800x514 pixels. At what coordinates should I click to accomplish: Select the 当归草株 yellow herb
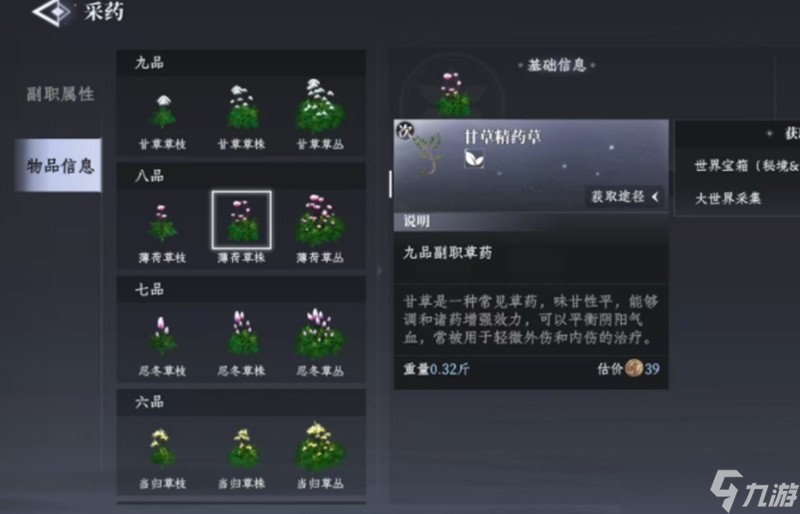click(x=242, y=448)
